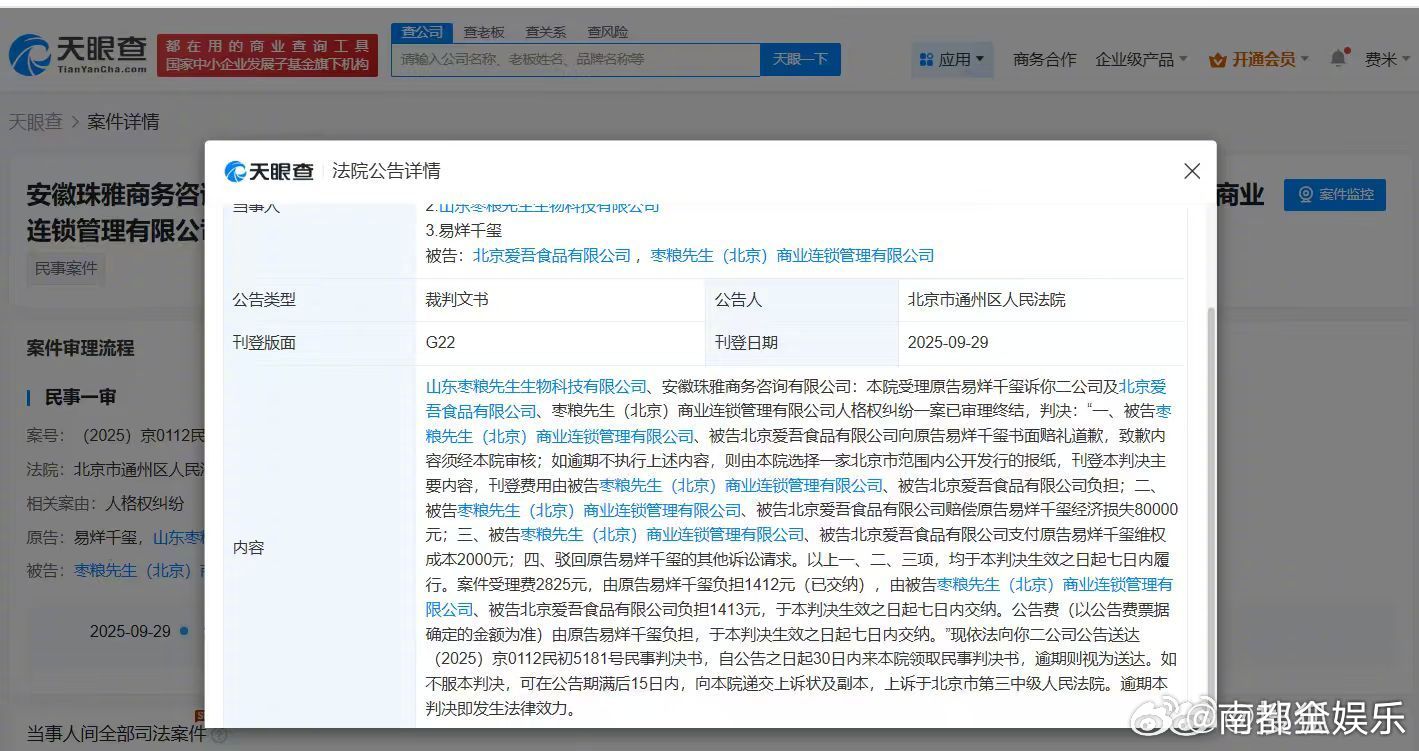Click the 相关案由: 人格权纠纷 line
1419x751 pixels.
click(x=105, y=503)
